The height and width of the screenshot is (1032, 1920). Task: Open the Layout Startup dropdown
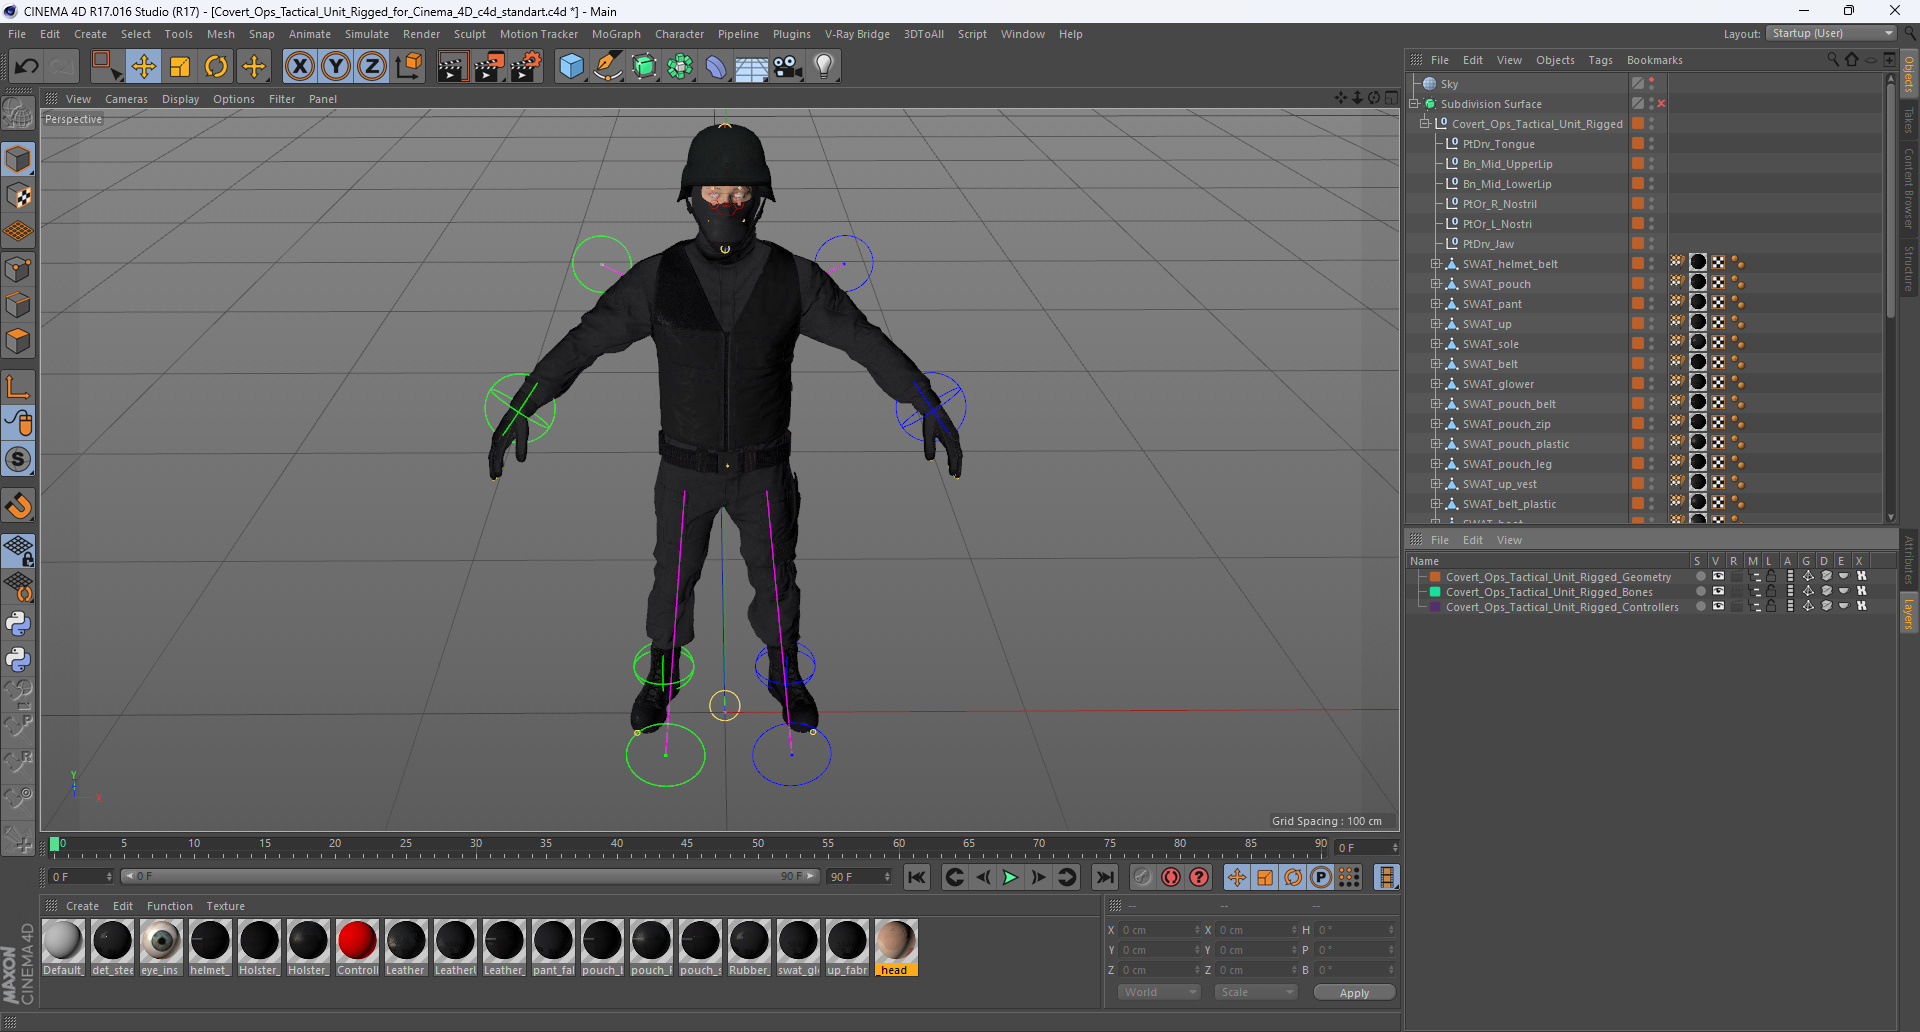click(x=1831, y=33)
